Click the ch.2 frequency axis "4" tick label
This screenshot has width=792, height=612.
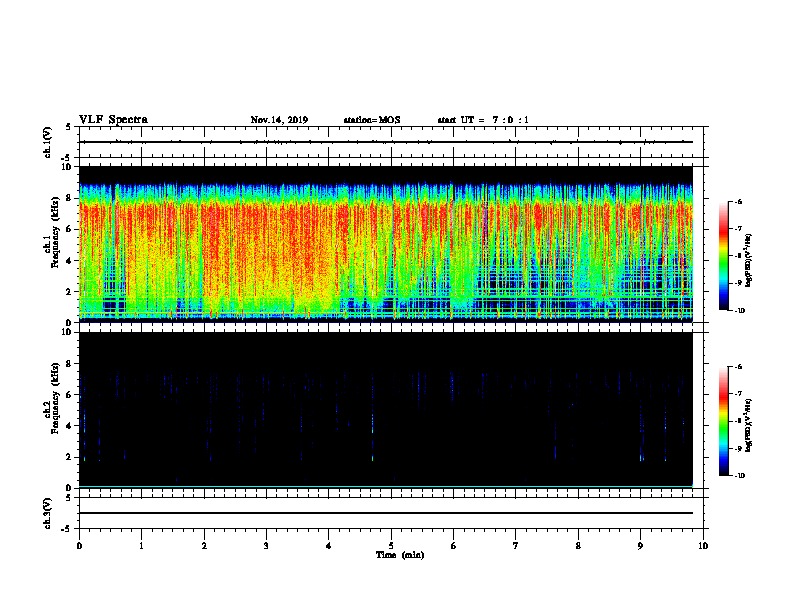click(69, 426)
